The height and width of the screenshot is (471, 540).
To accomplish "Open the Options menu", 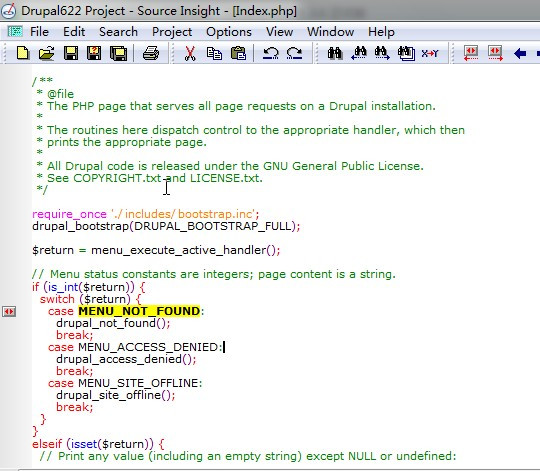I will [x=229, y=32].
